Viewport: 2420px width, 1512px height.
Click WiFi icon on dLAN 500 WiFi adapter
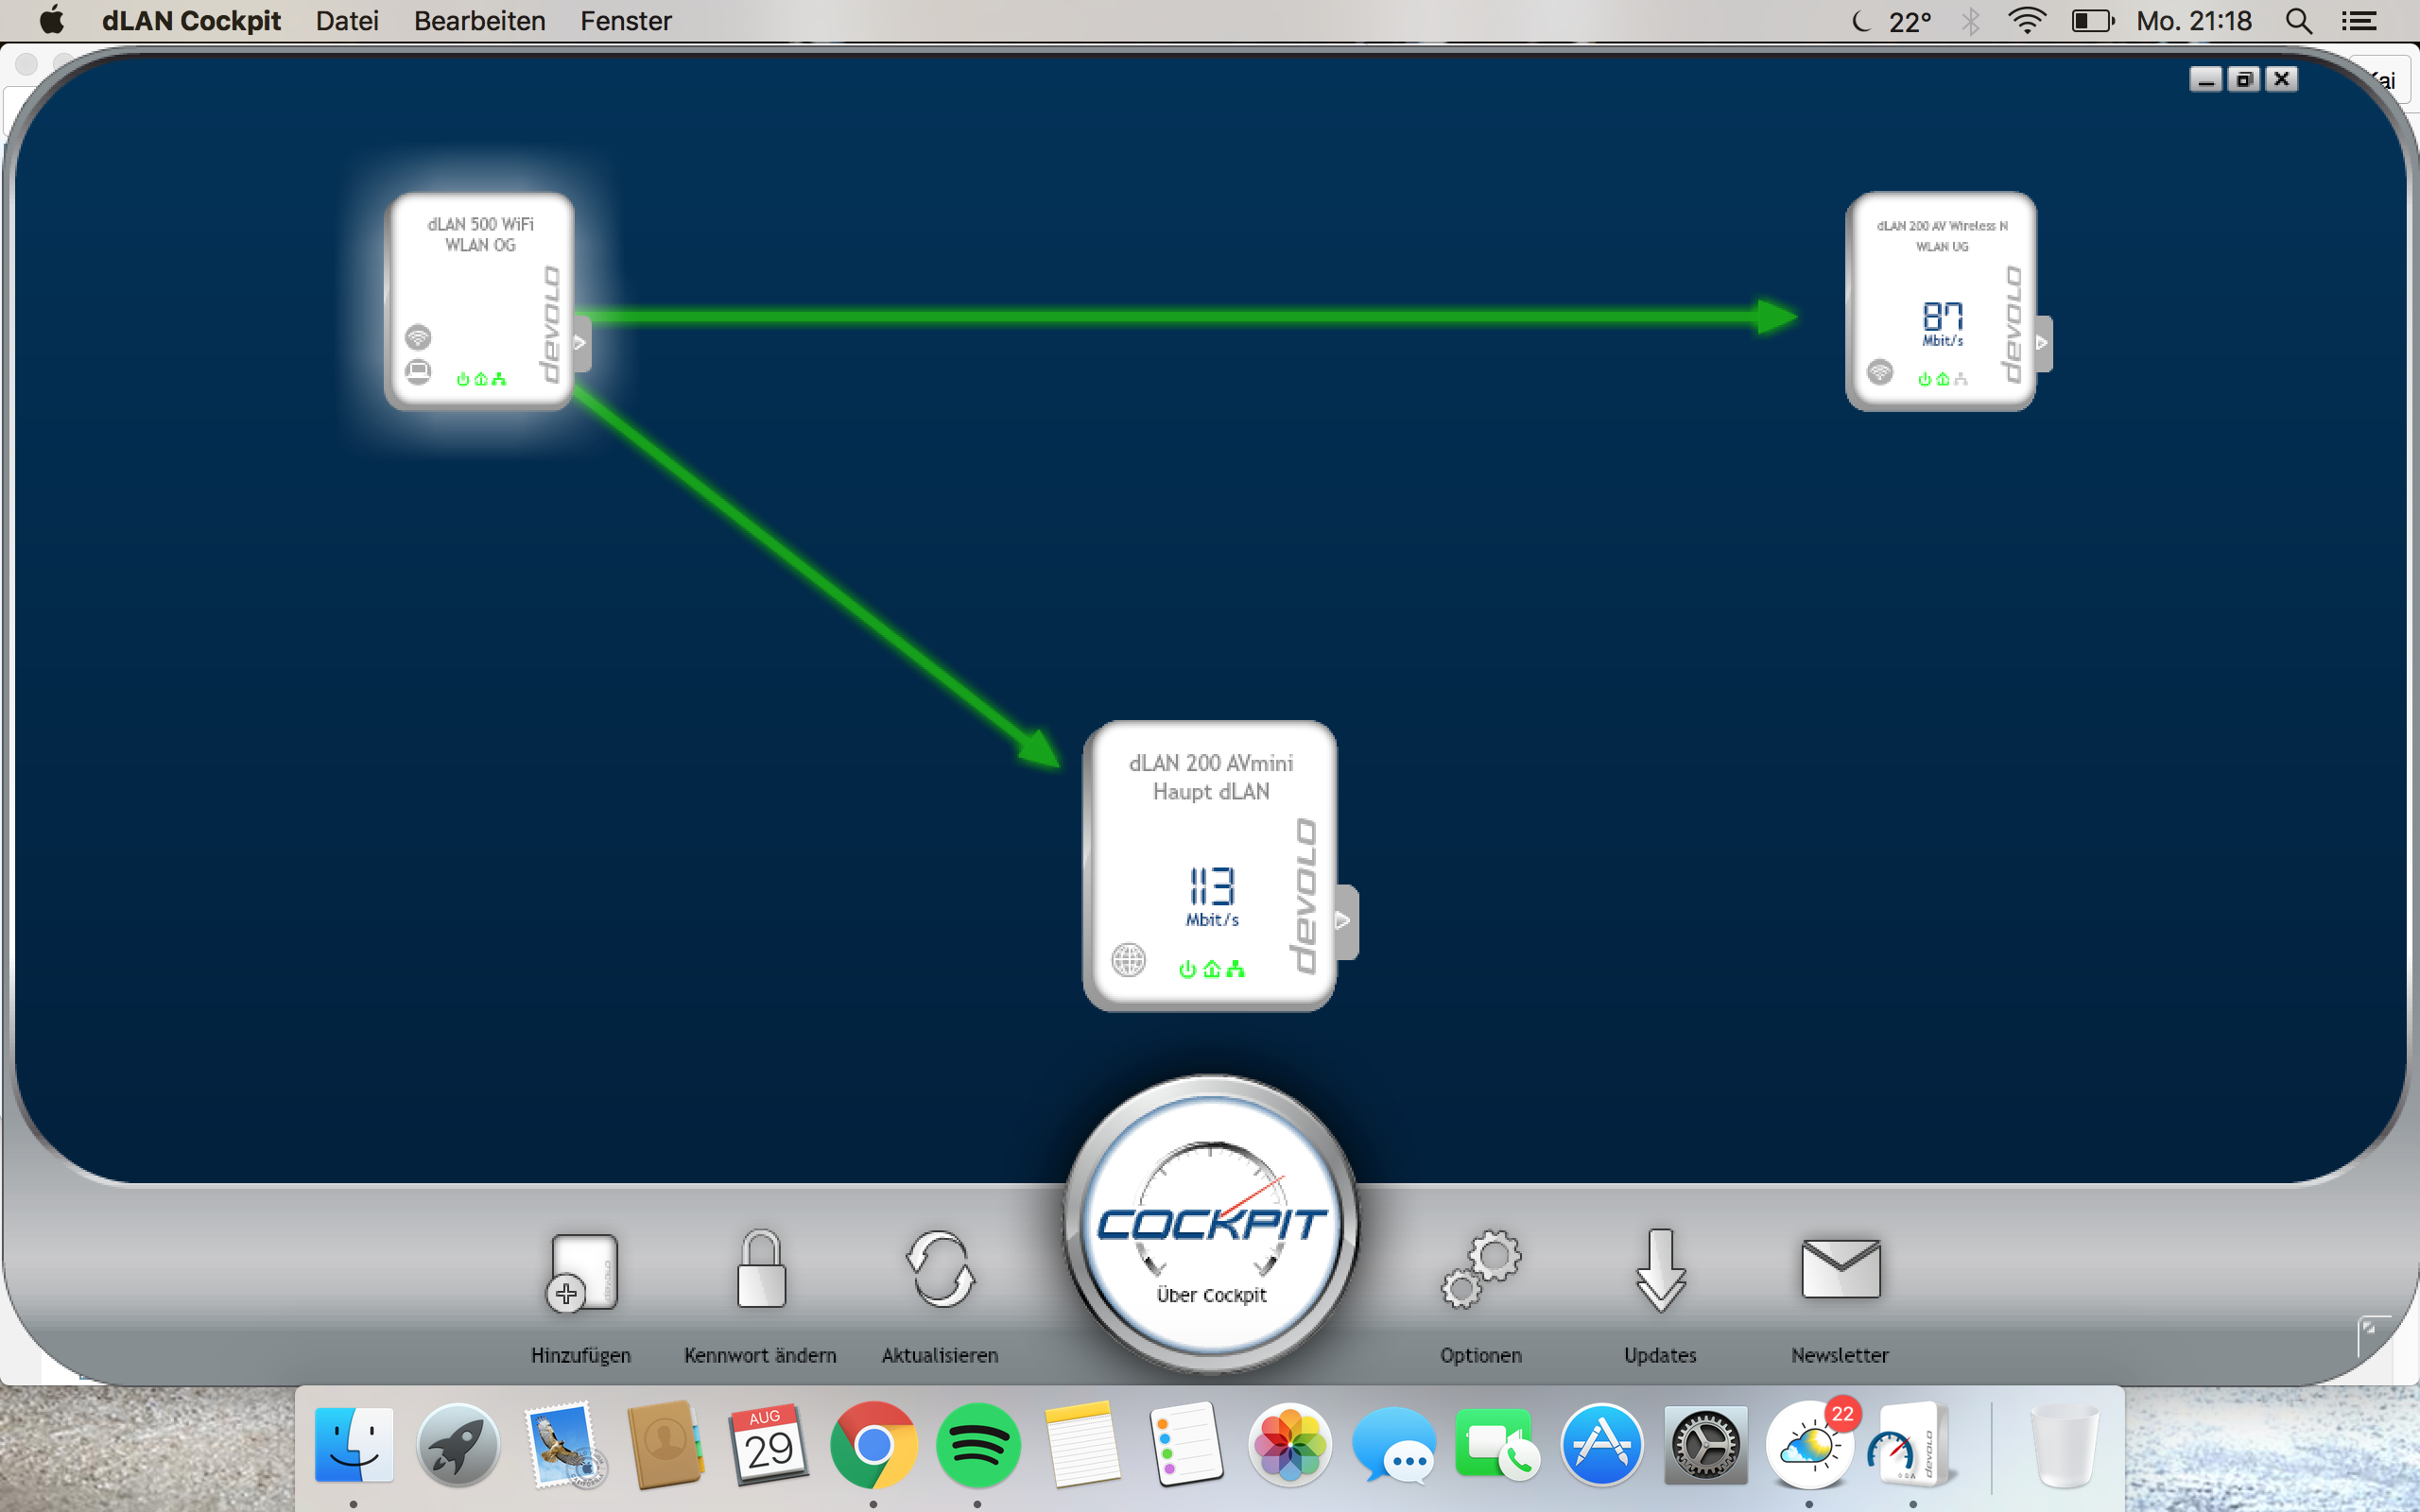(x=418, y=337)
